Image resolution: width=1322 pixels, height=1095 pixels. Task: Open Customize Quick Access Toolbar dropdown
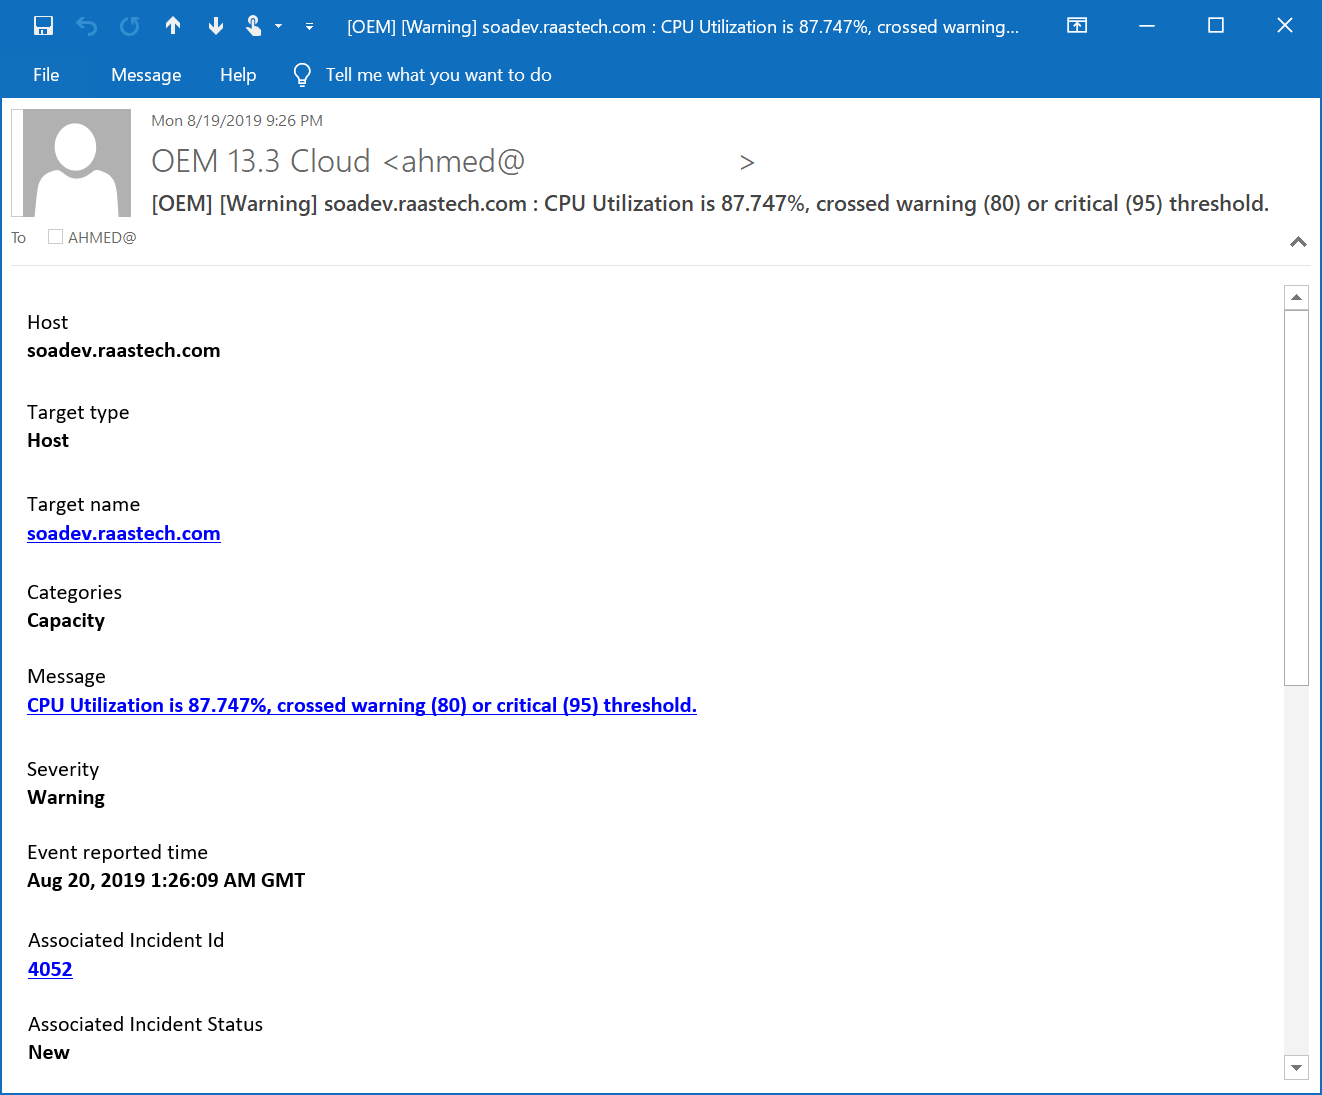(310, 27)
